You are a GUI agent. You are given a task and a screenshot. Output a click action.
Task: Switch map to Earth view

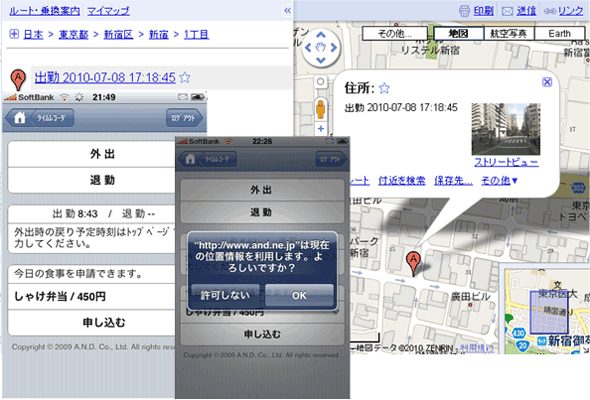[560, 33]
